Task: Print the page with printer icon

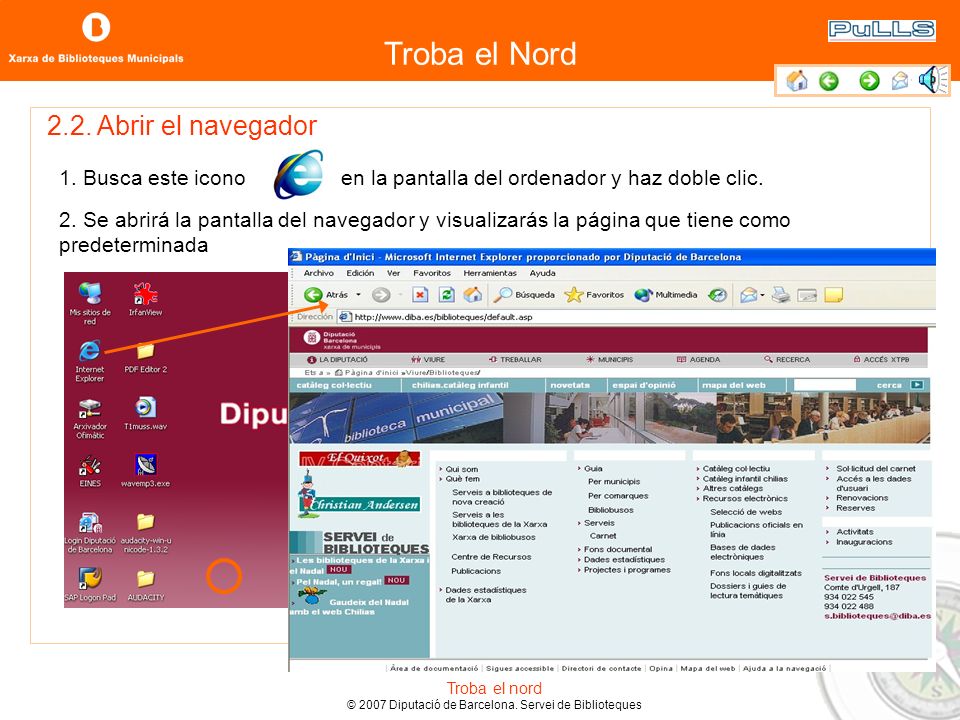Action: point(781,295)
